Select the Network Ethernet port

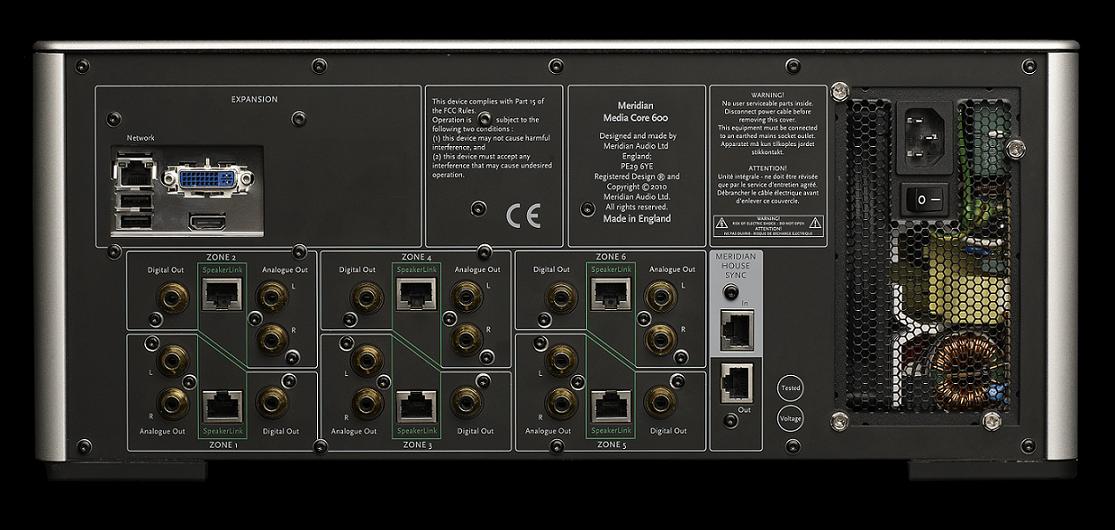tap(134, 173)
